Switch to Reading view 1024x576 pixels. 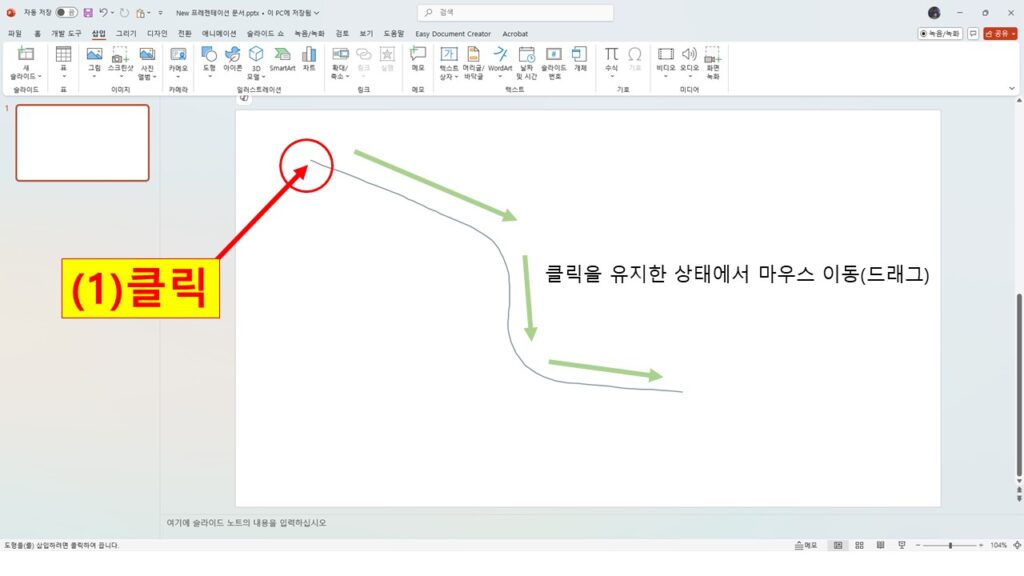point(880,545)
